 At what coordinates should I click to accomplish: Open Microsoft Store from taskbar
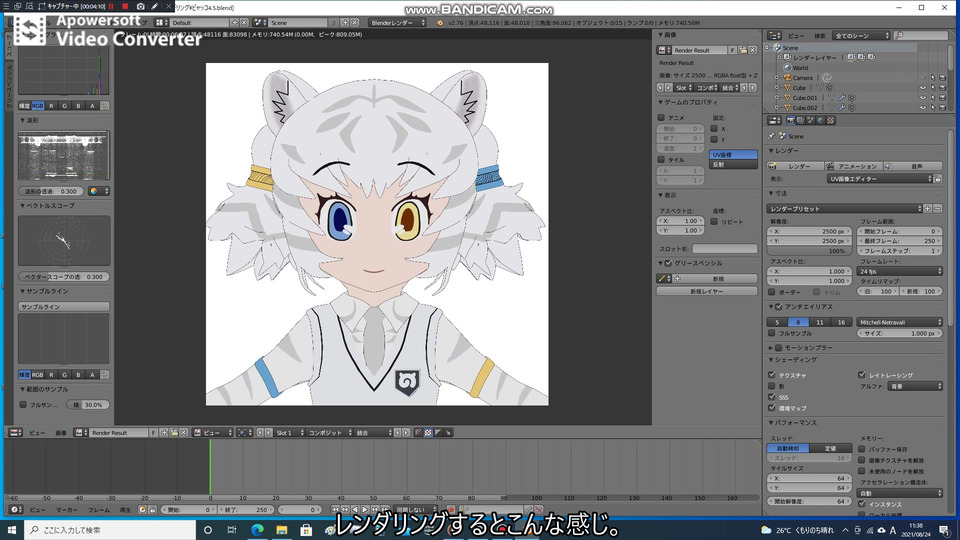pyautogui.click(x=306, y=530)
